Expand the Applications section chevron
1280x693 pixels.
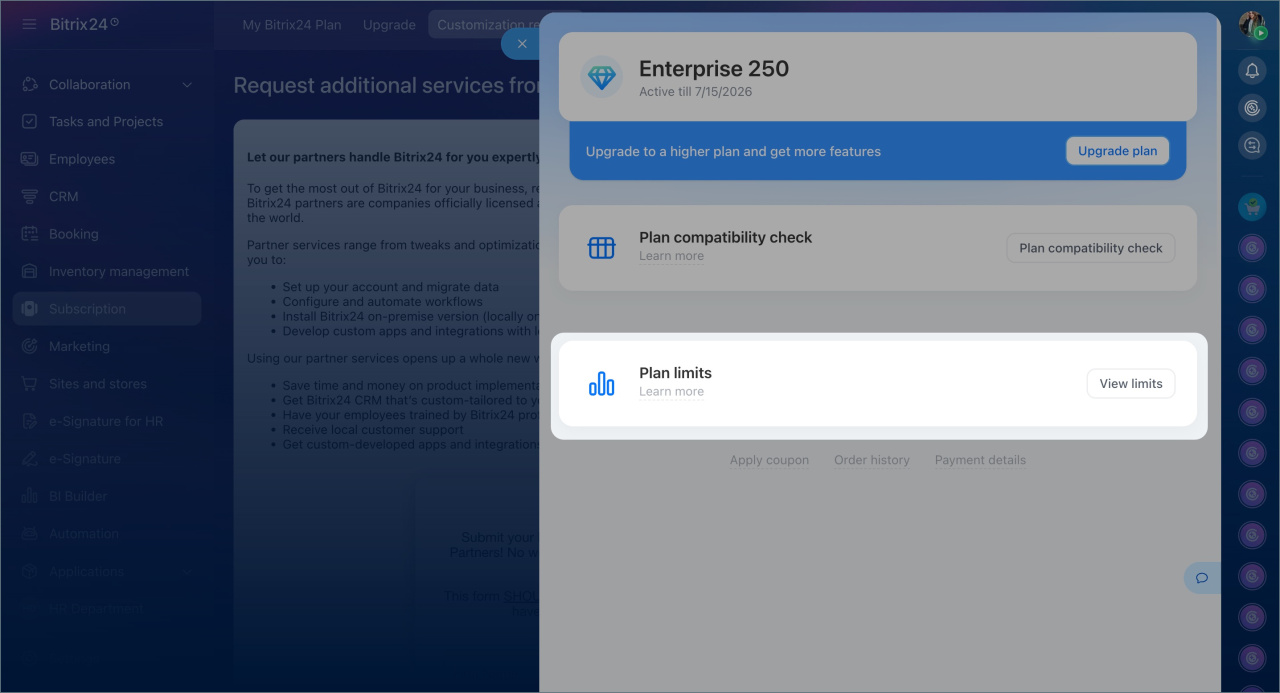pyautogui.click(x=187, y=572)
